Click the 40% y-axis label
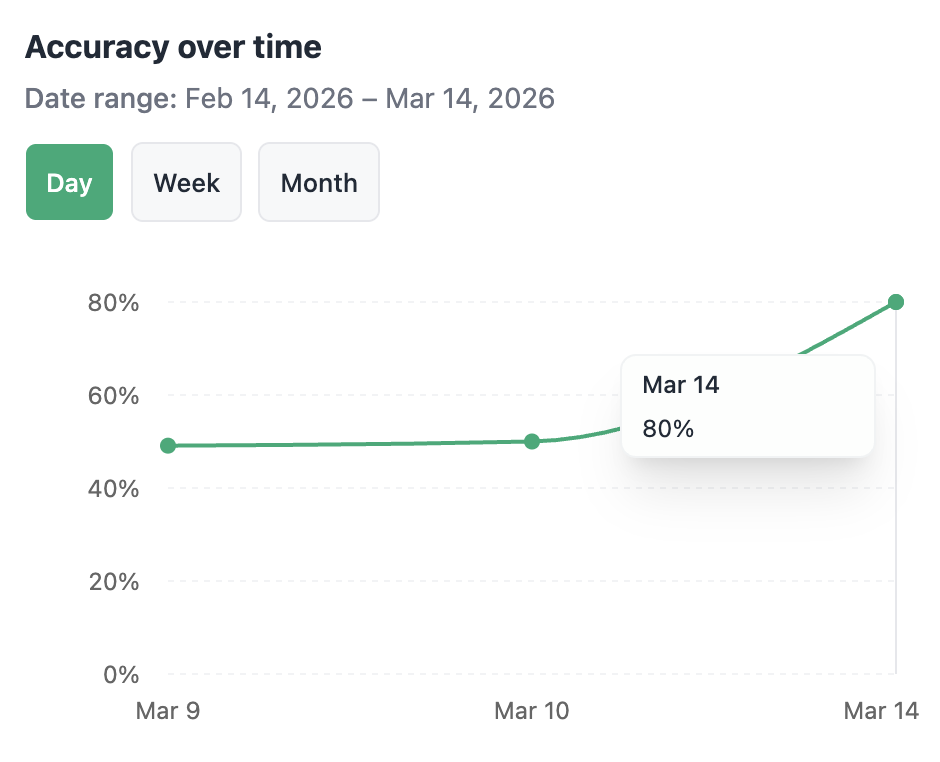This screenshot has width=940, height=762. click(113, 488)
